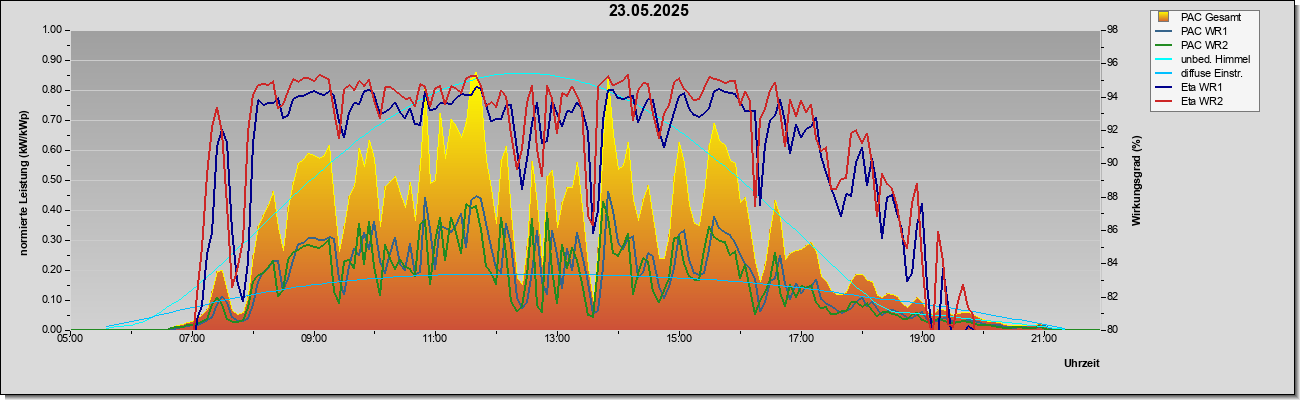This screenshot has height=400, width=1300.
Task: Click the 09:00 time axis label
Action: pyautogui.click(x=313, y=340)
